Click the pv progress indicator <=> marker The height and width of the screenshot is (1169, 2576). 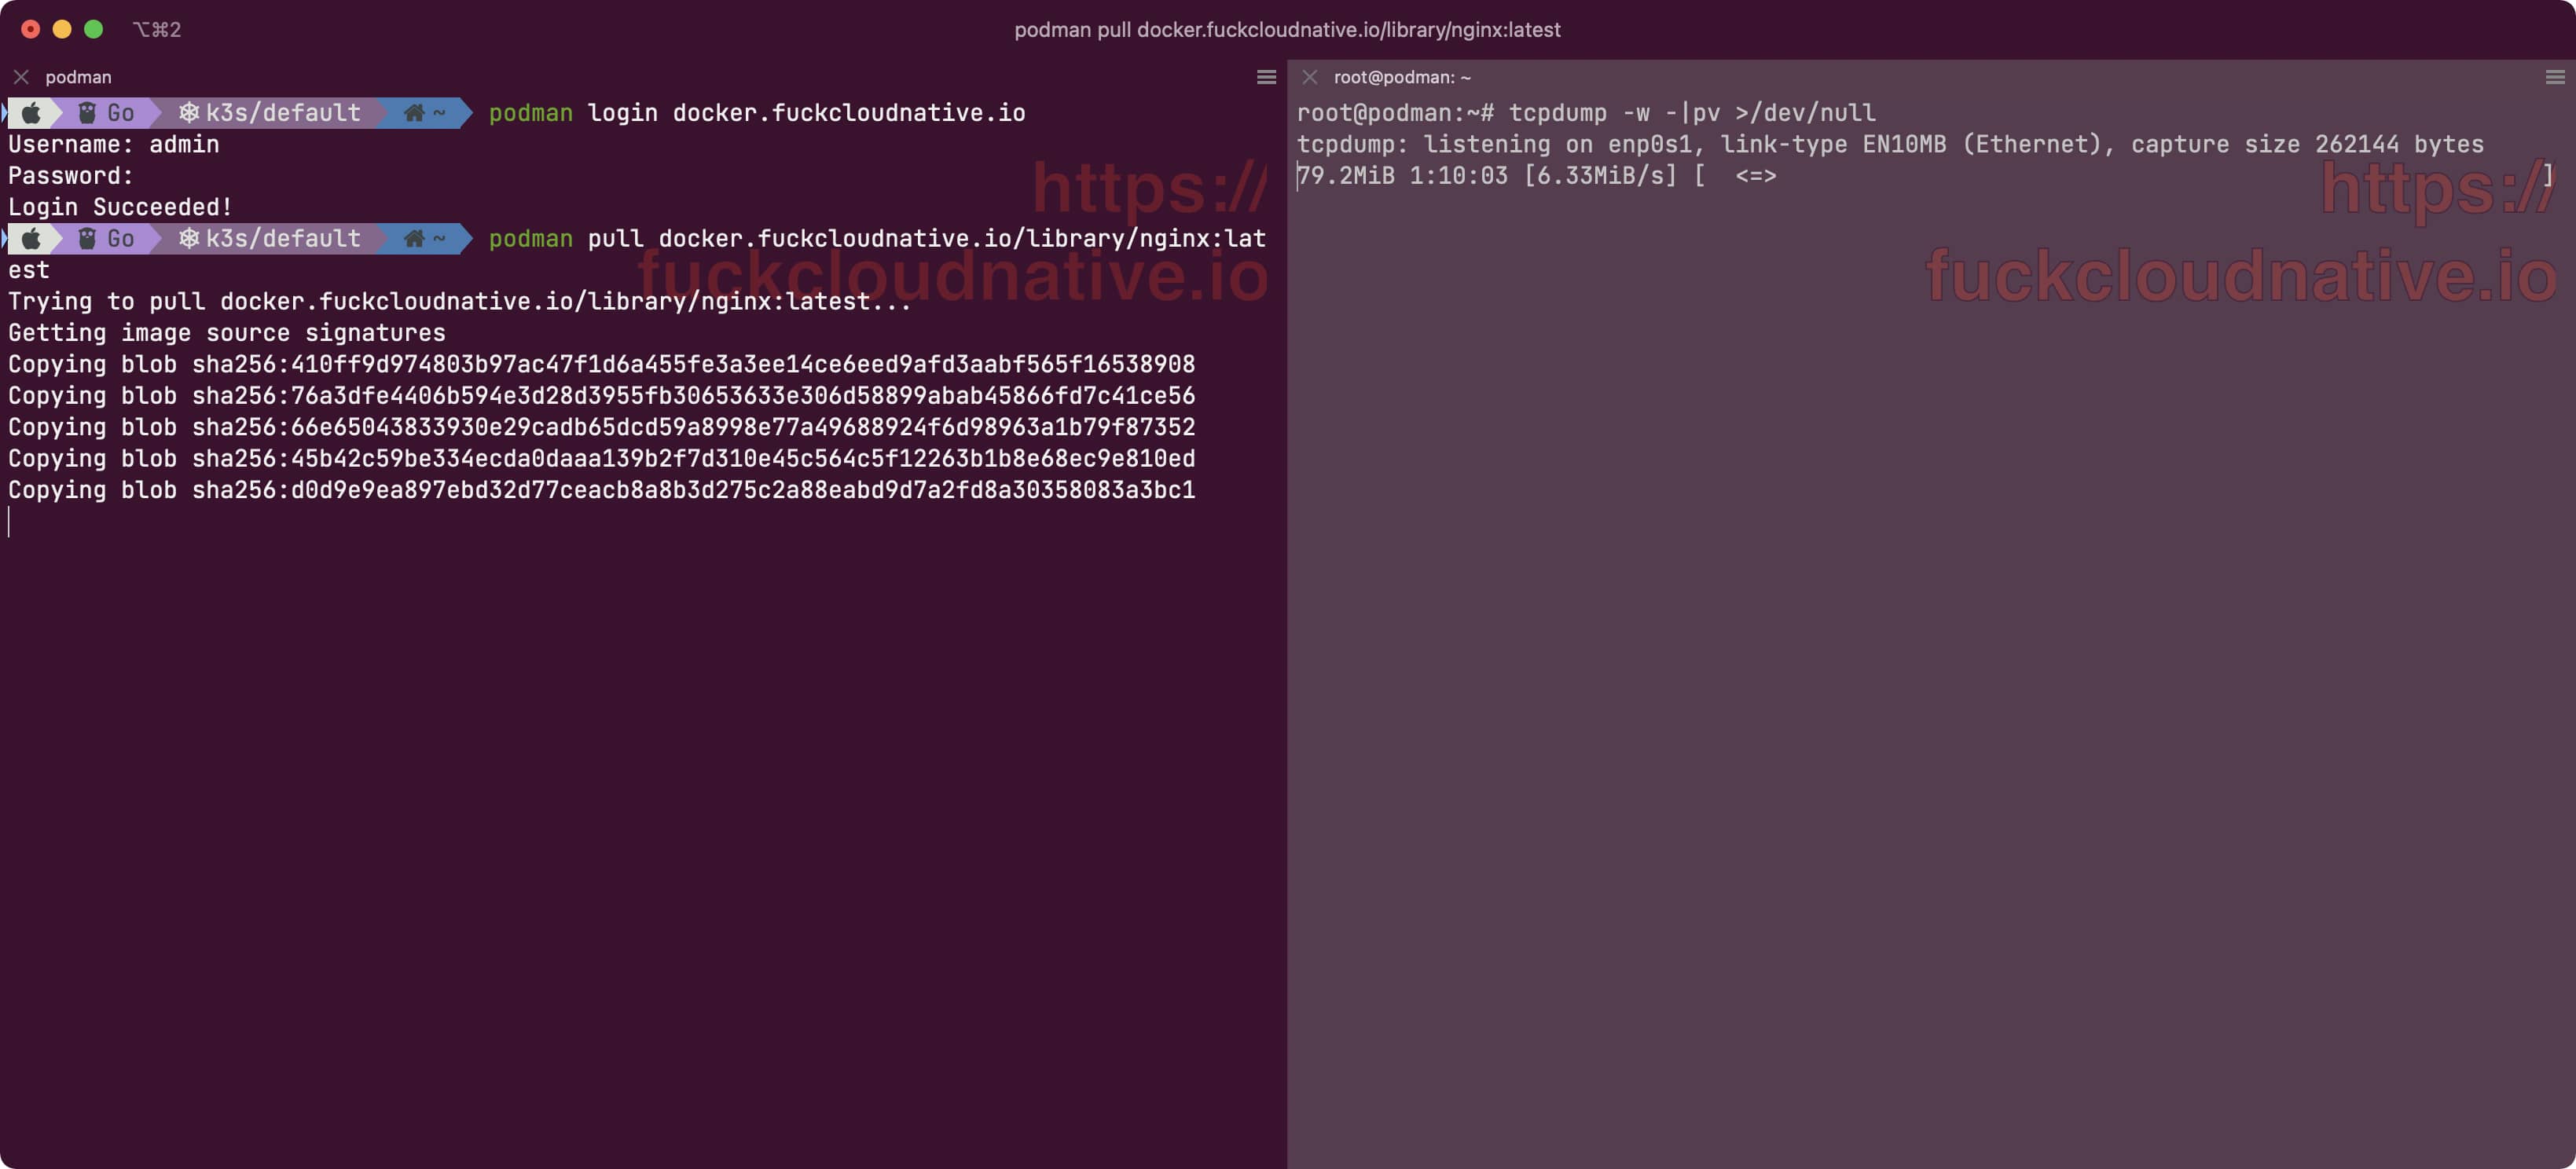(1756, 176)
